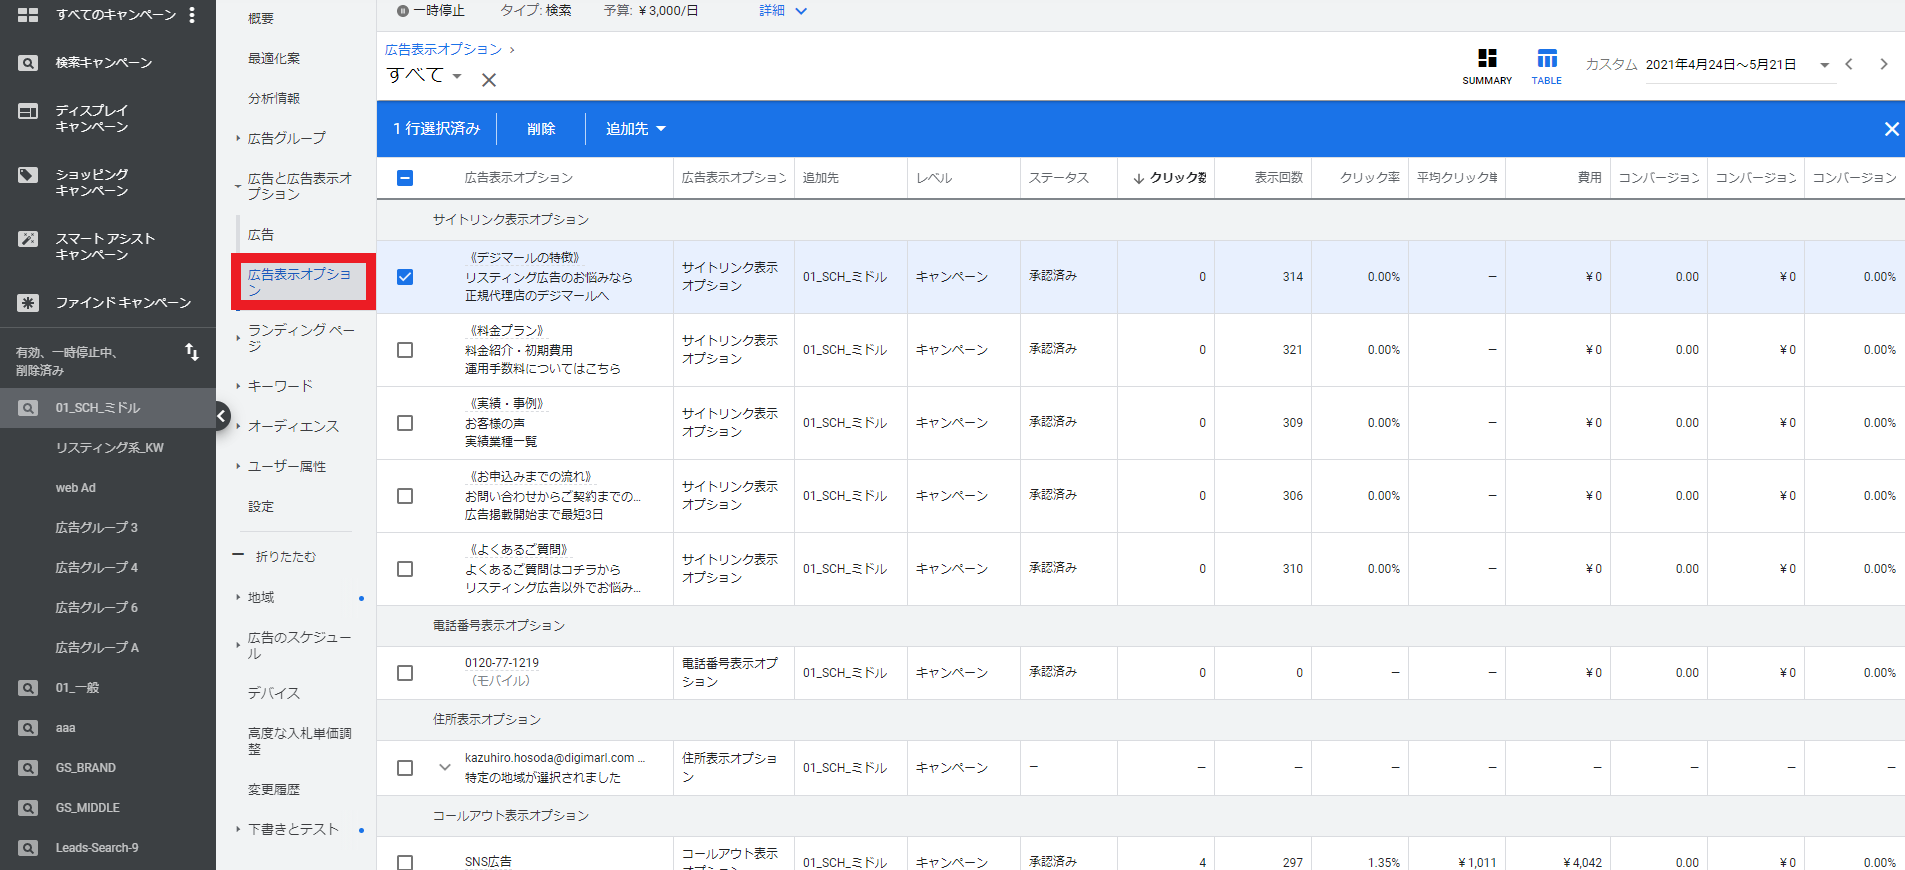
Task: Open the 設定 menu page
Action: (261, 507)
